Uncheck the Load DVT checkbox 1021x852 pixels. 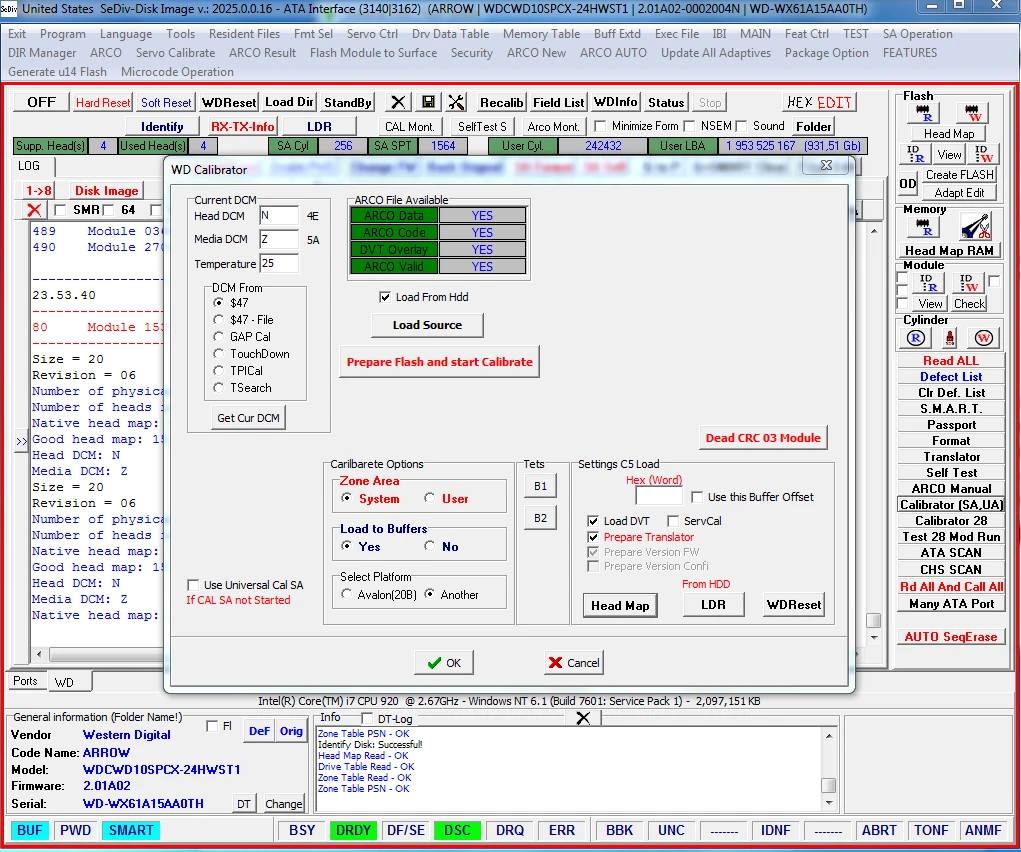tap(593, 521)
